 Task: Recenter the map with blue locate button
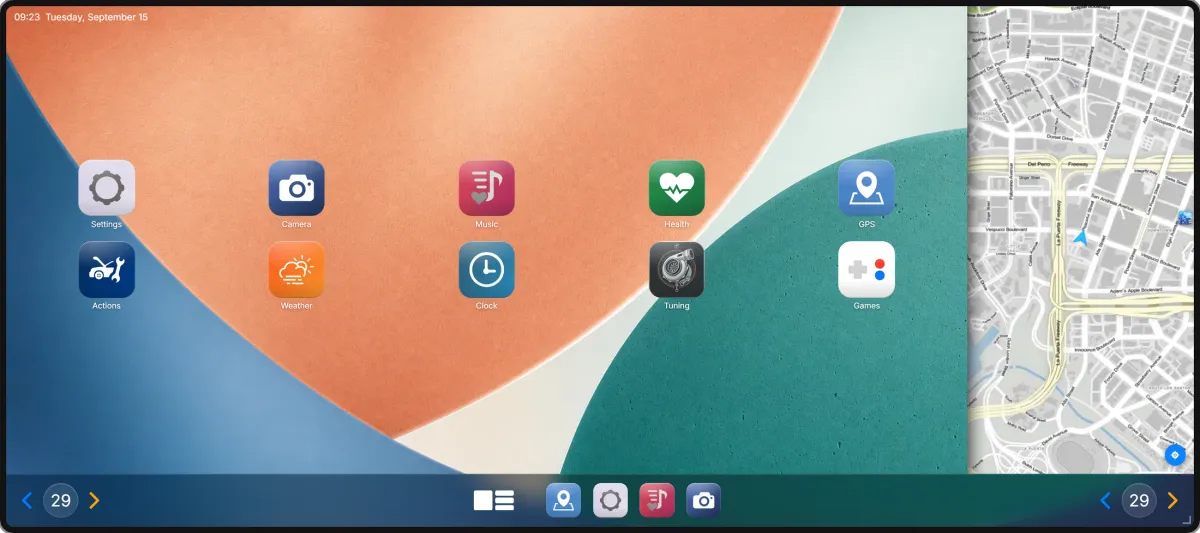click(x=1175, y=454)
